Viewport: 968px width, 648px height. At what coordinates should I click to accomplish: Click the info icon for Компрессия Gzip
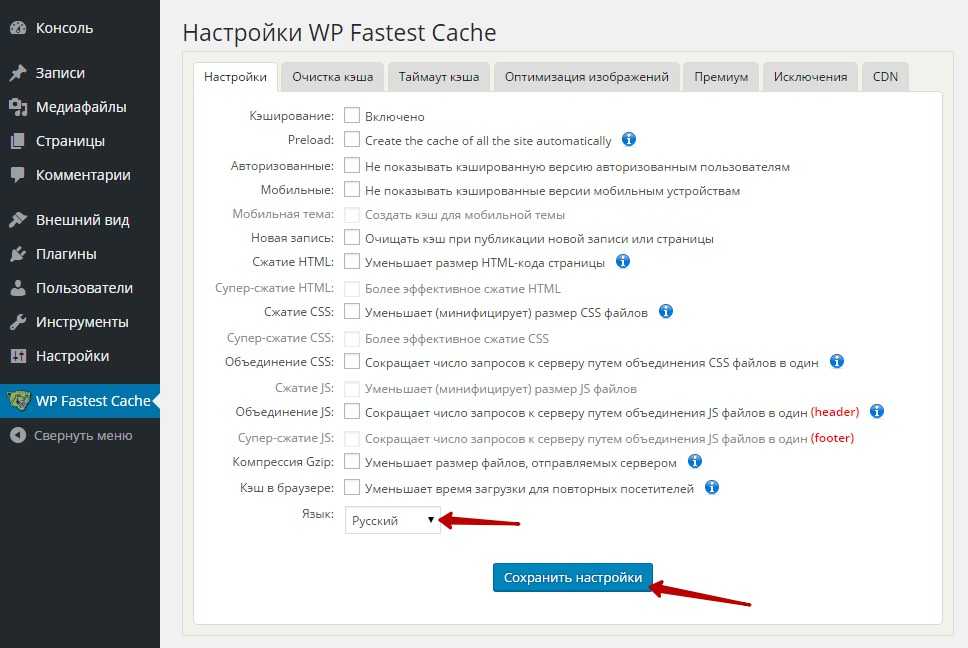[x=695, y=462]
